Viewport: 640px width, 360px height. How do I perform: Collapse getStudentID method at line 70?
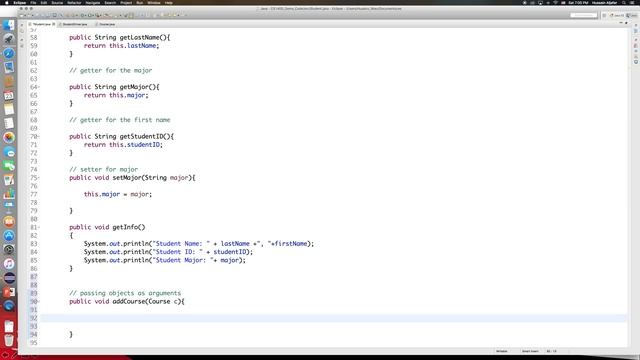[39, 136]
